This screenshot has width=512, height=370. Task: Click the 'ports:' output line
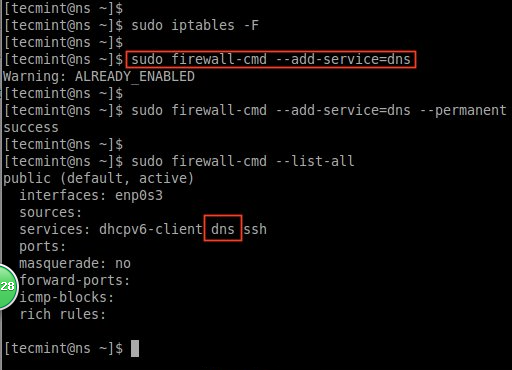coord(42,247)
